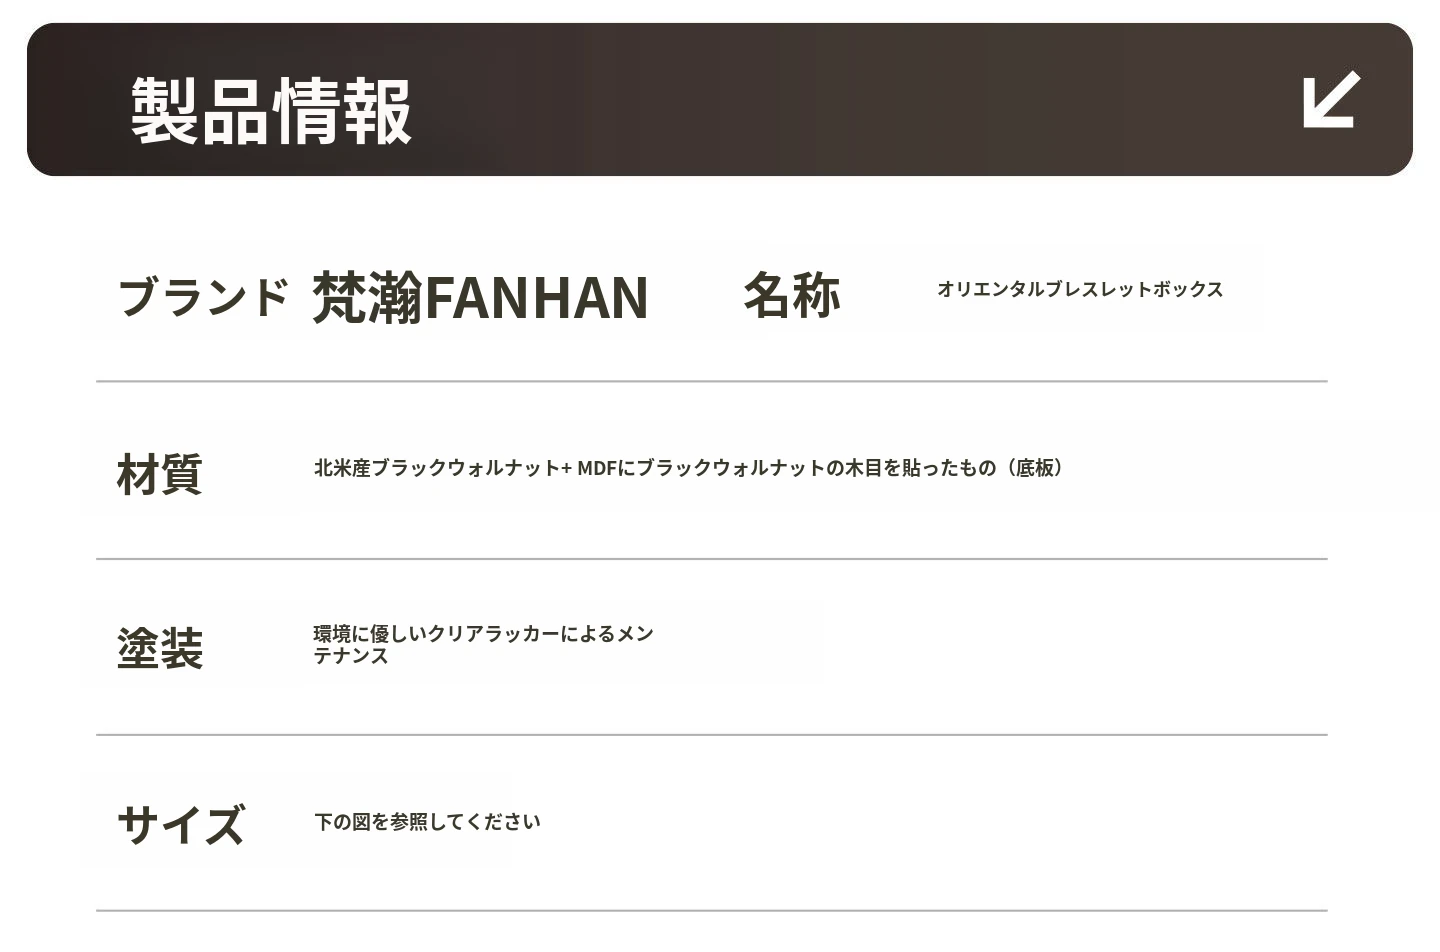Click the divider line below the サイズ row
Viewport: 1440px width, 952px height.
pyautogui.click(x=711, y=911)
